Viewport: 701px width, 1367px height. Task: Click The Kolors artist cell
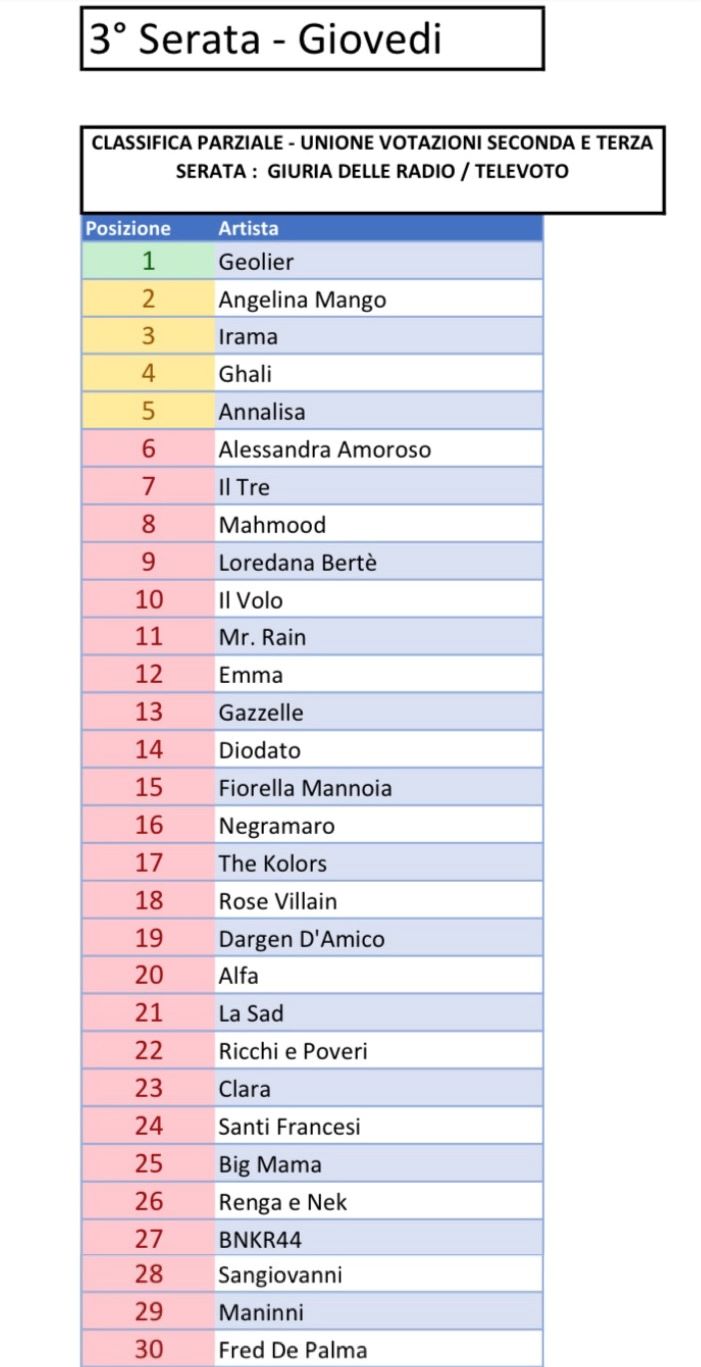[x=378, y=863]
